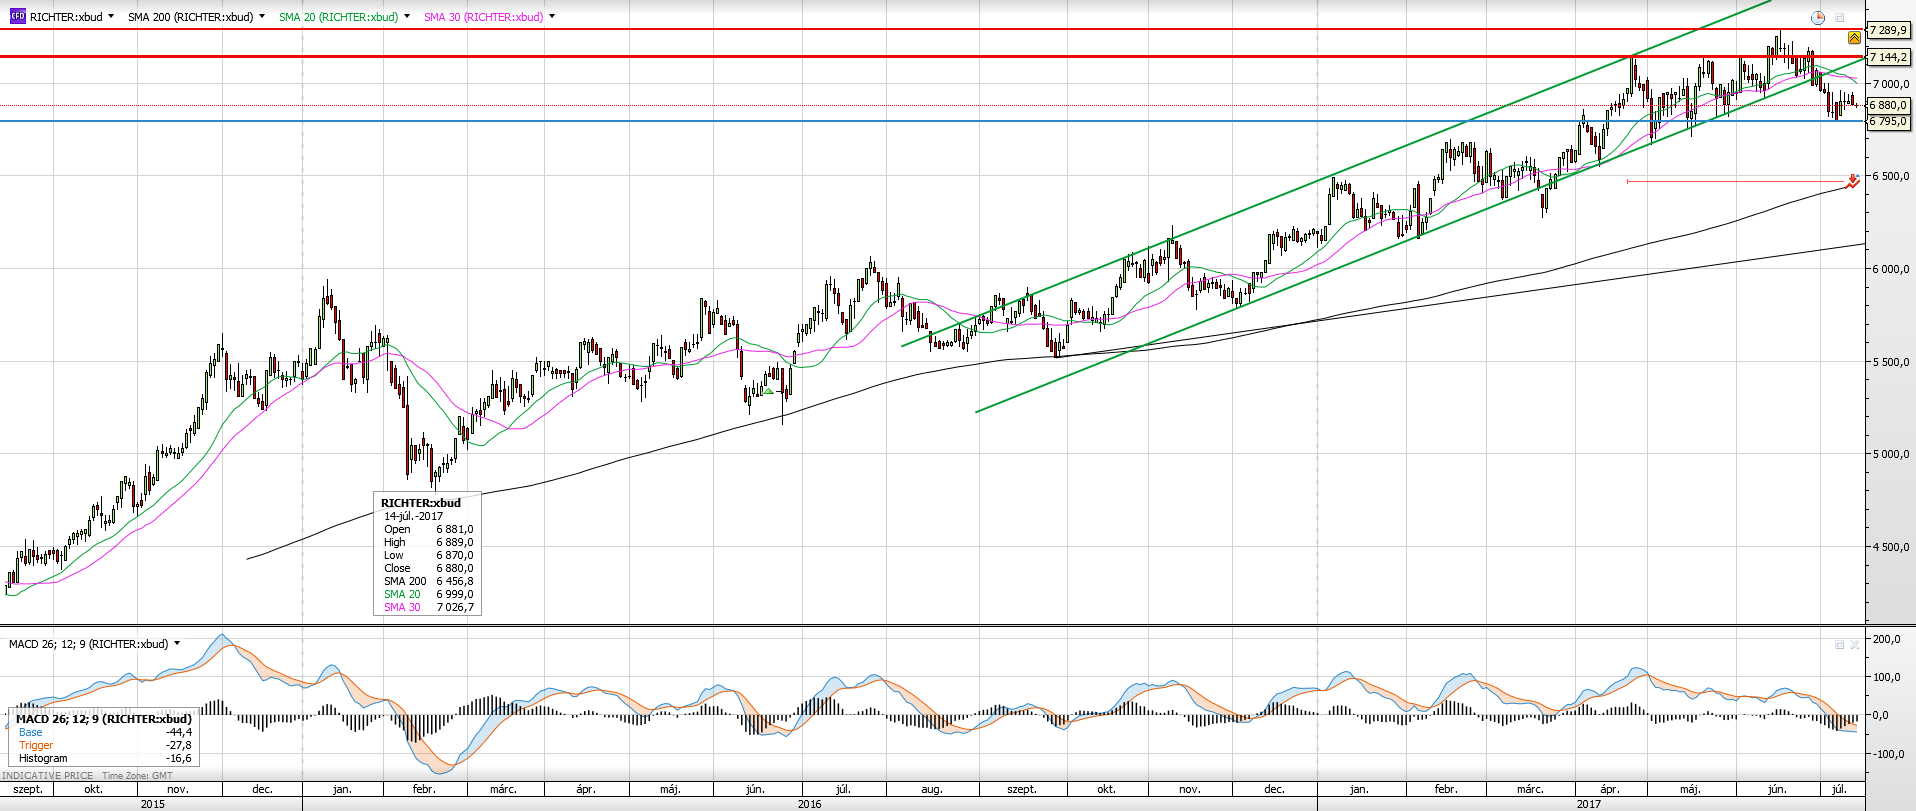This screenshot has height=811, width=1916.
Task: Click the orange Trigger value in MACD legend
Action: click(x=179, y=745)
